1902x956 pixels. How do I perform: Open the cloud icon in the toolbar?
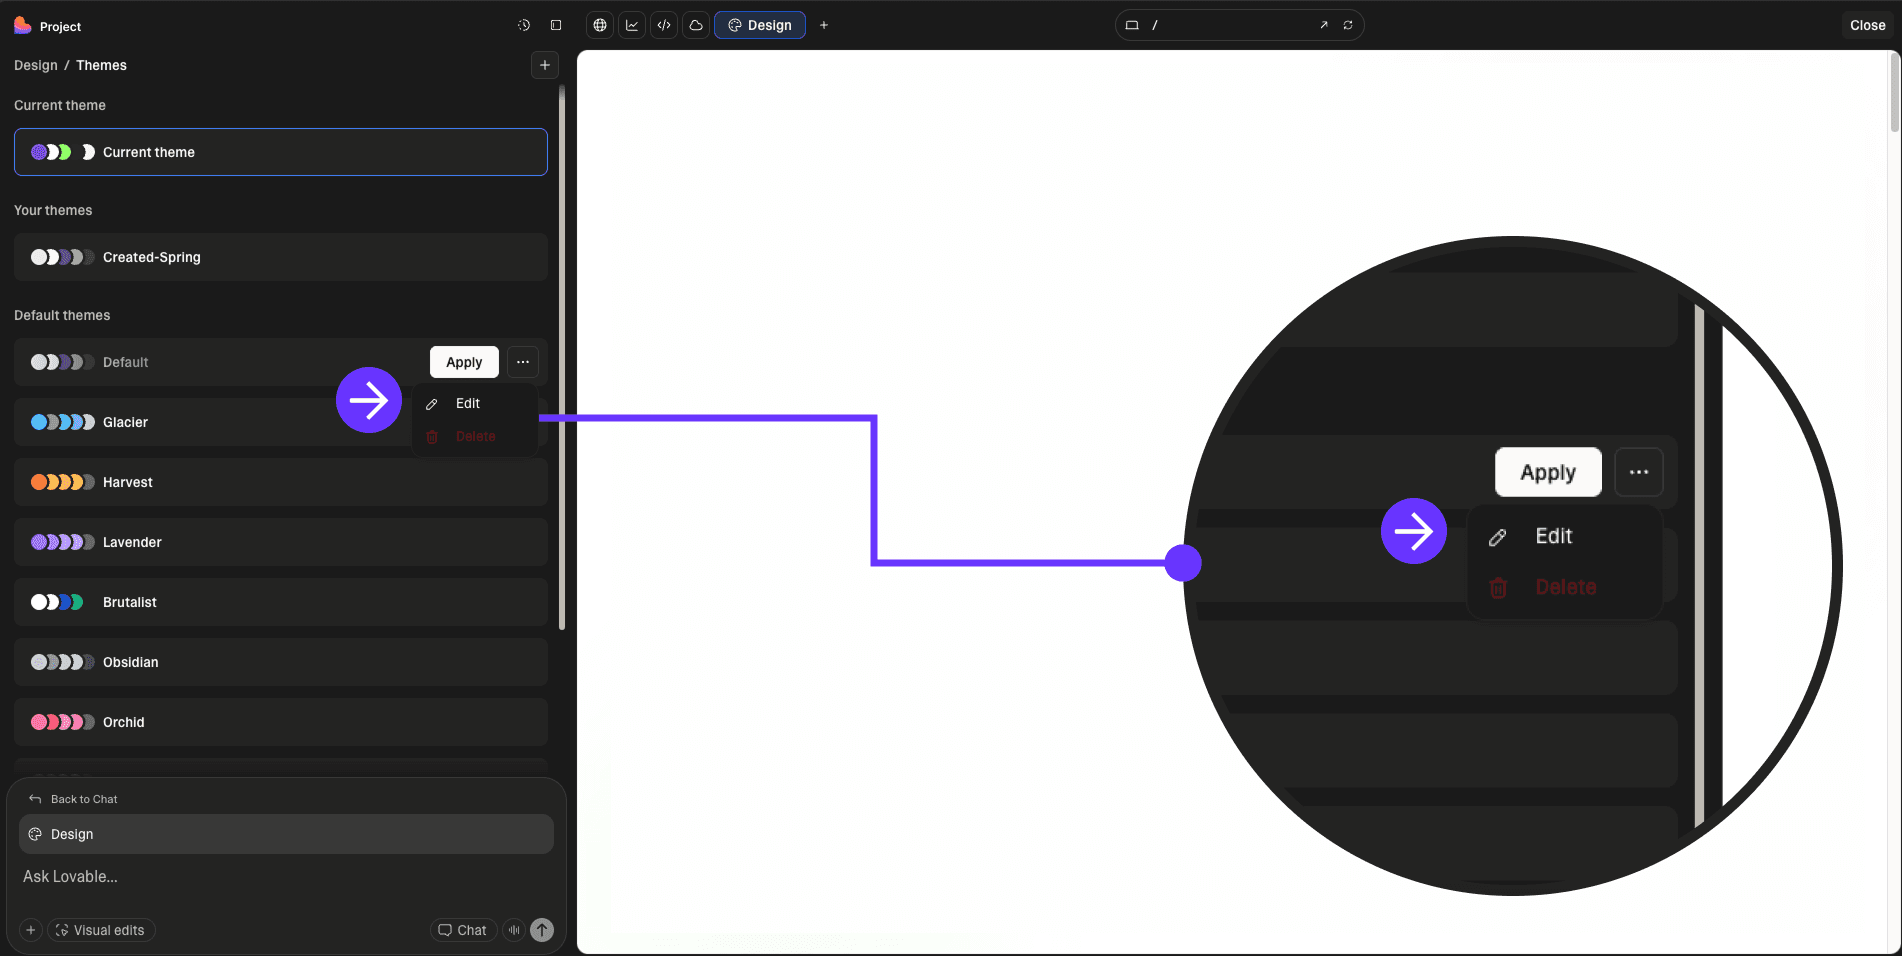pos(696,25)
